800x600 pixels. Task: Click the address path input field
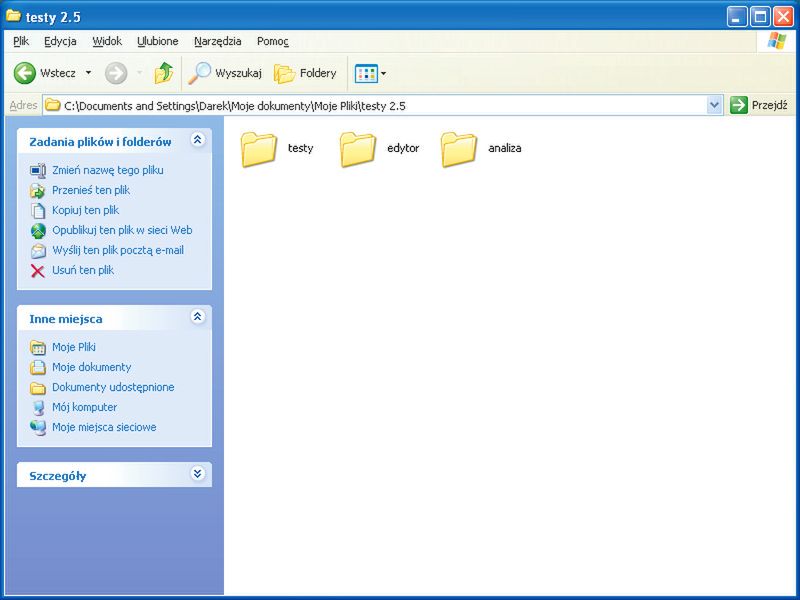click(x=380, y=105)
